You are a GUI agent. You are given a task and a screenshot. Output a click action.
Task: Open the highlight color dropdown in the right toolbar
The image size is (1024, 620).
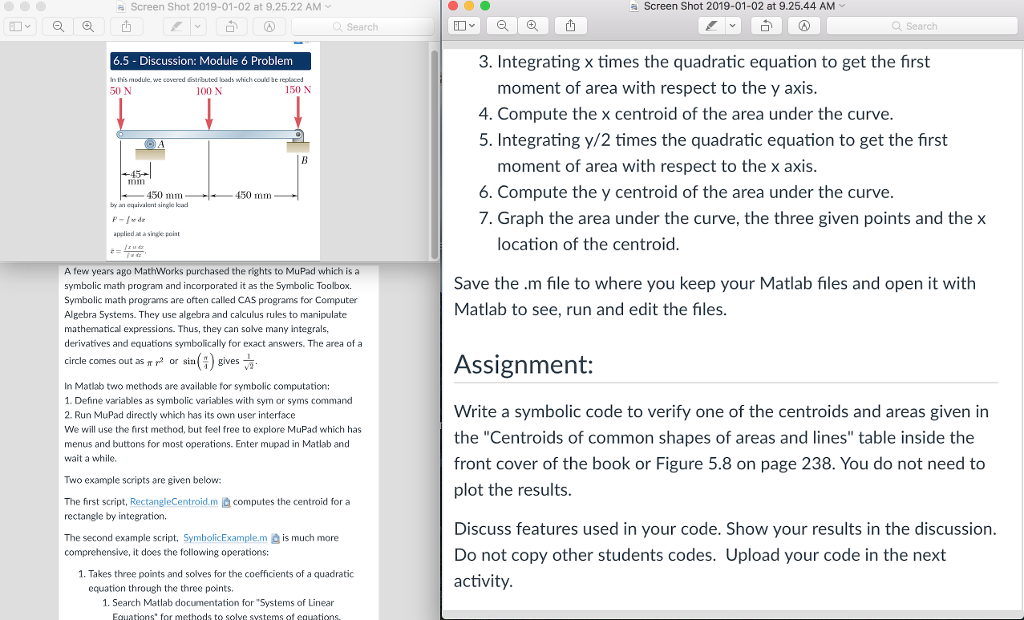point(733,25)
